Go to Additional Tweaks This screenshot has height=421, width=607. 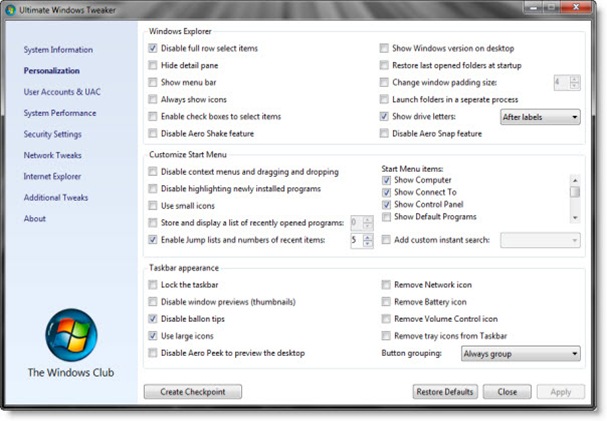coord(56,197)
